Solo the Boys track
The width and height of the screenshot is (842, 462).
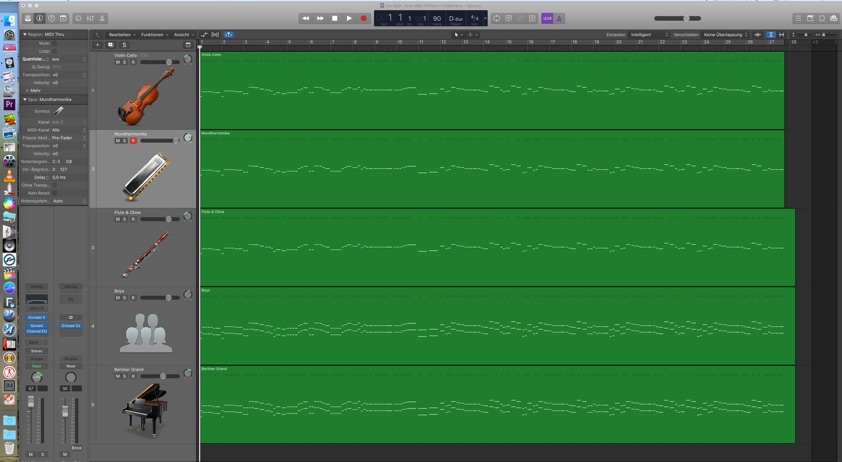(125, 298)
